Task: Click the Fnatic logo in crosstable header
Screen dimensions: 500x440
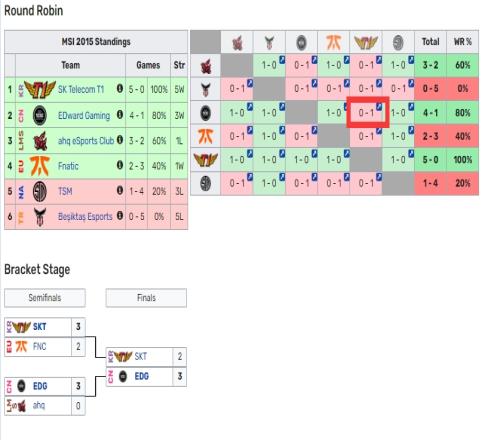Action: (333, 42)
